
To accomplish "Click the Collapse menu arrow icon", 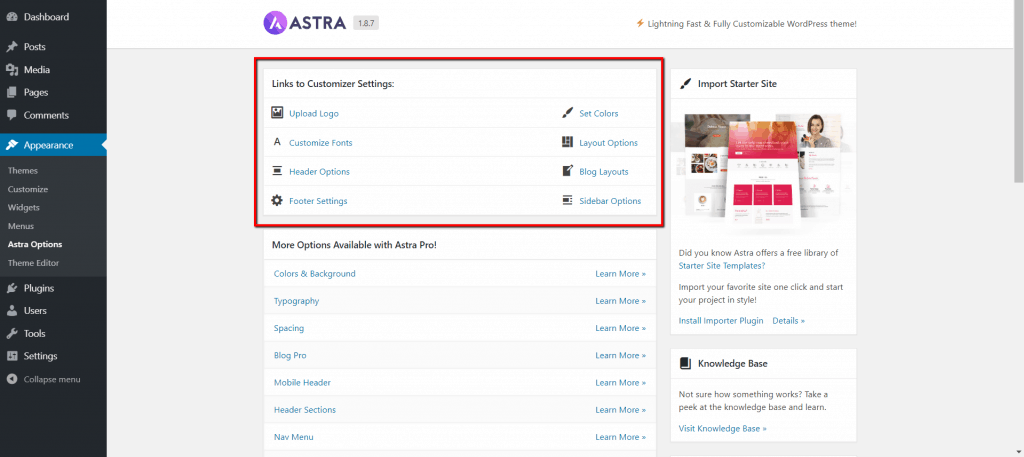I will click(12, 379).
